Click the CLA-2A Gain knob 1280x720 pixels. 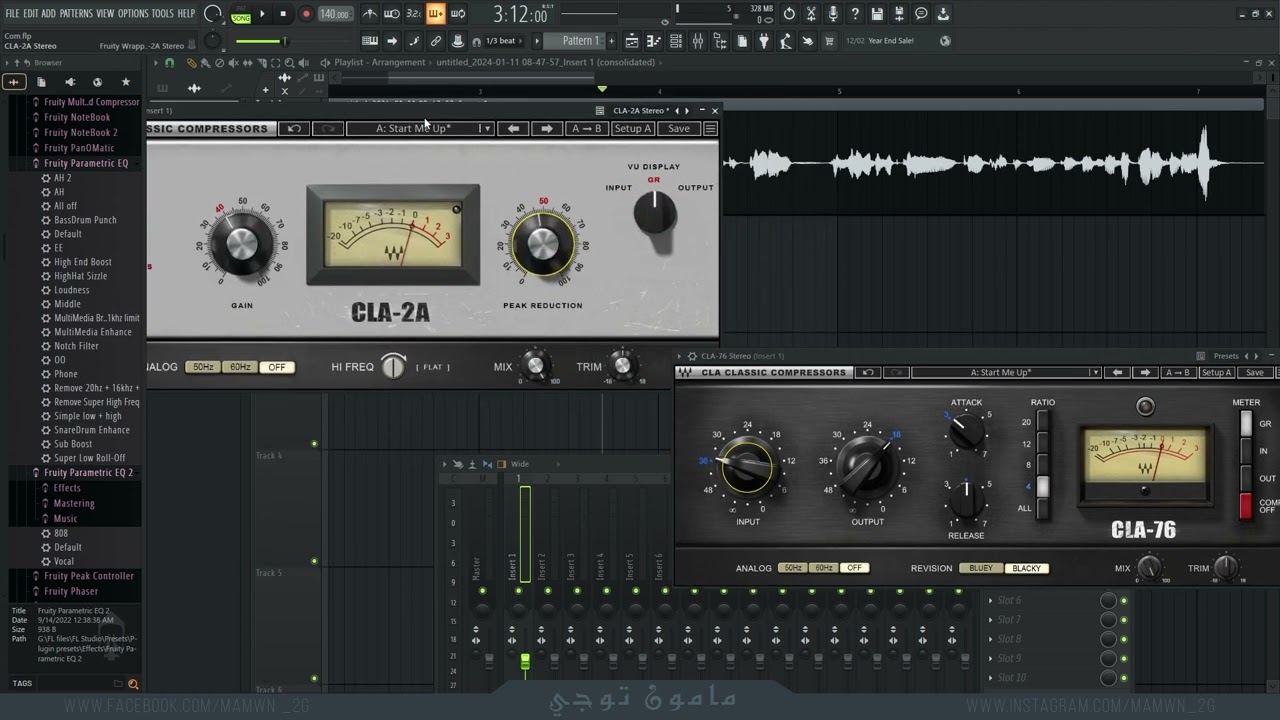click(x=242, y=243)
